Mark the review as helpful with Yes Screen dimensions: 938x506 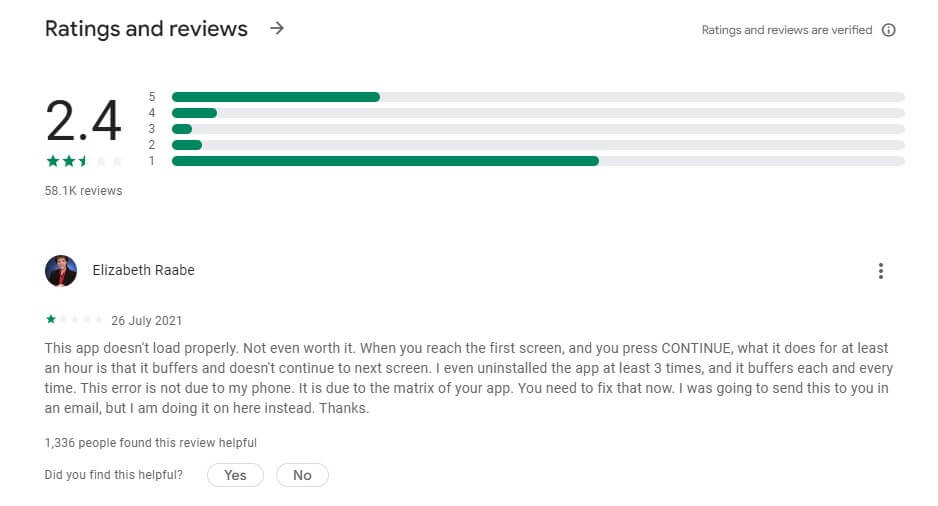(235, 475)
